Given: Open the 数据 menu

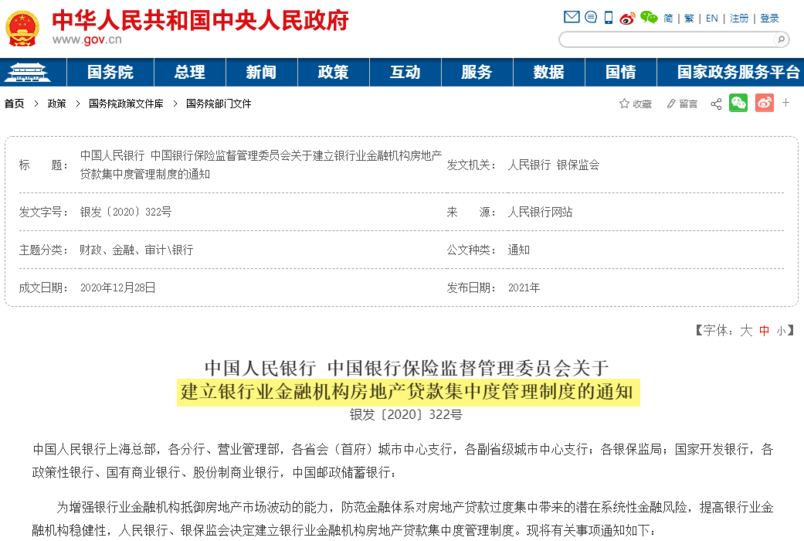Looking at the screenshot, I should [x=549, y=72].
